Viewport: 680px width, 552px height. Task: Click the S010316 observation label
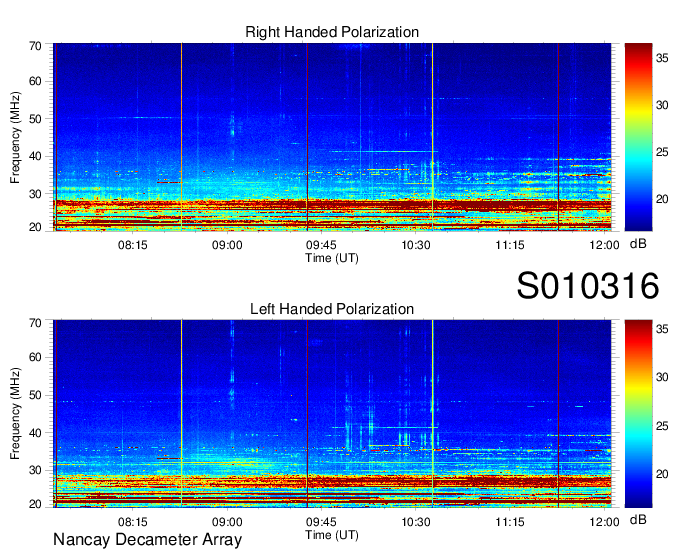click(x=588, y=286)
